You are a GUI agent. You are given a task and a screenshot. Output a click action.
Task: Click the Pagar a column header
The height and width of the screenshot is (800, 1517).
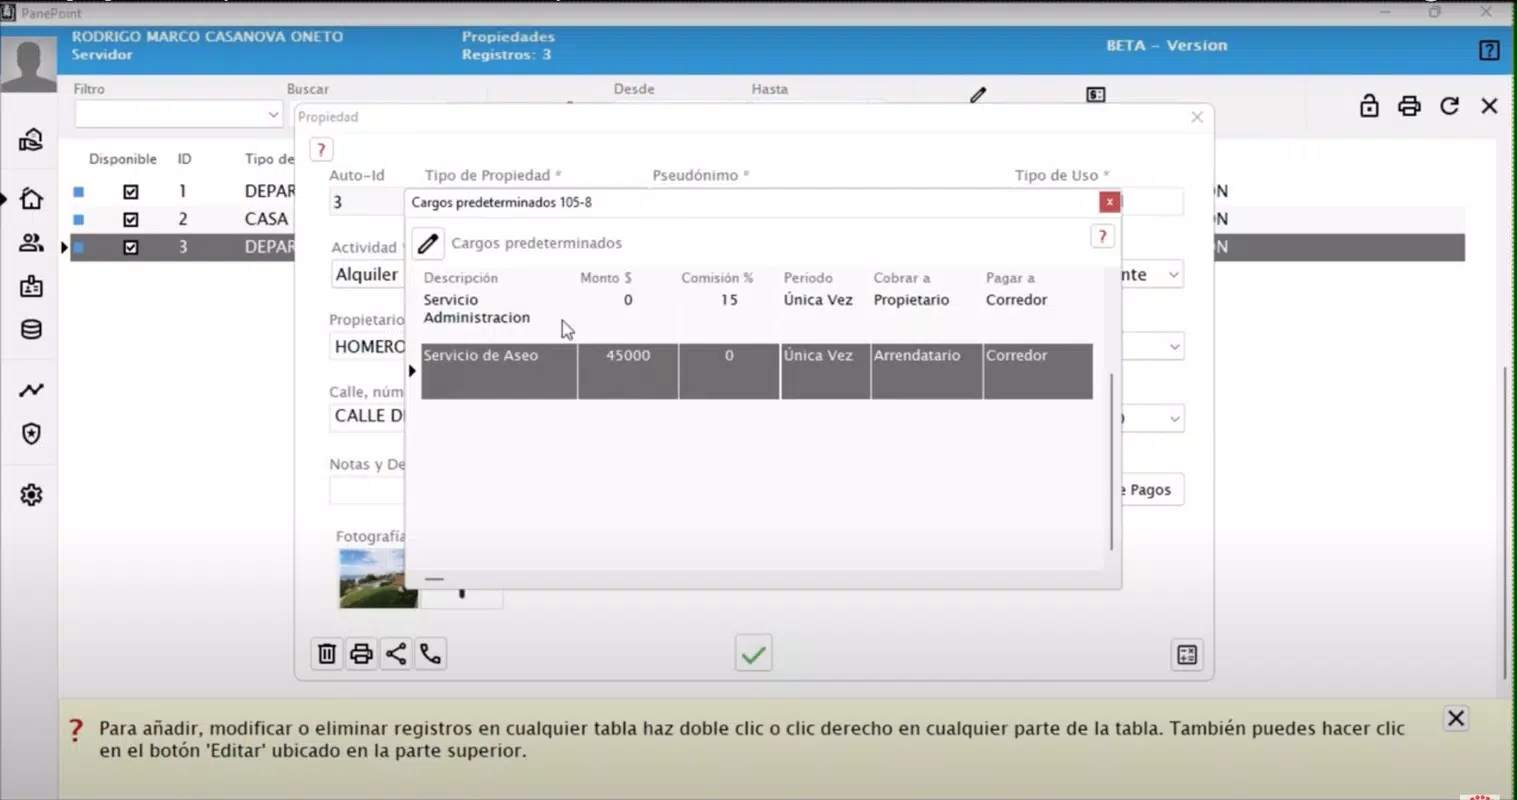click(x=1010, y=278)
